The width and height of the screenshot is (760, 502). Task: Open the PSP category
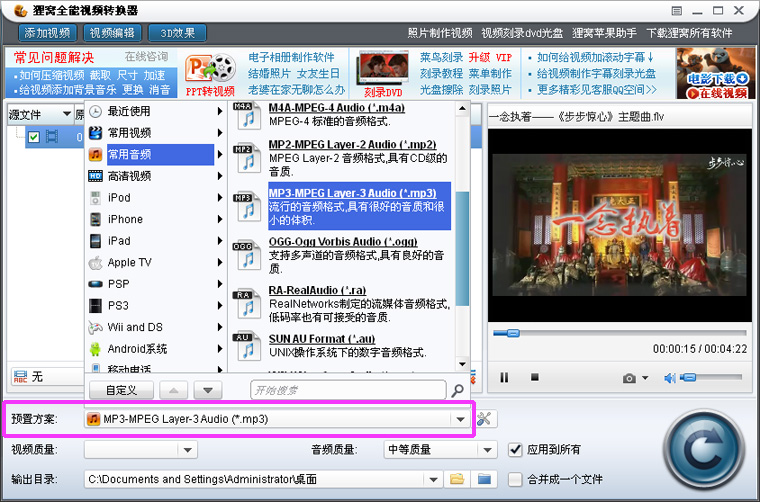[155, 284]
